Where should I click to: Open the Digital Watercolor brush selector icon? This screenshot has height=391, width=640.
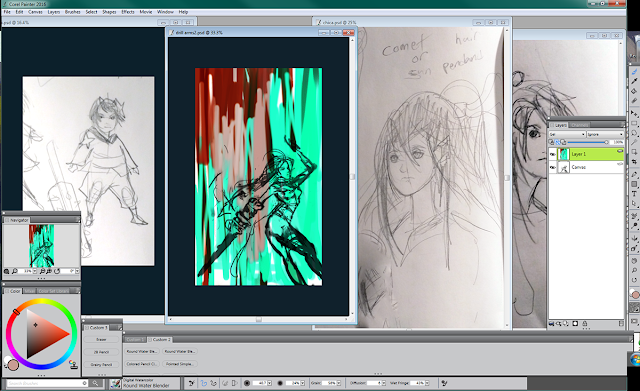[116, 384]
